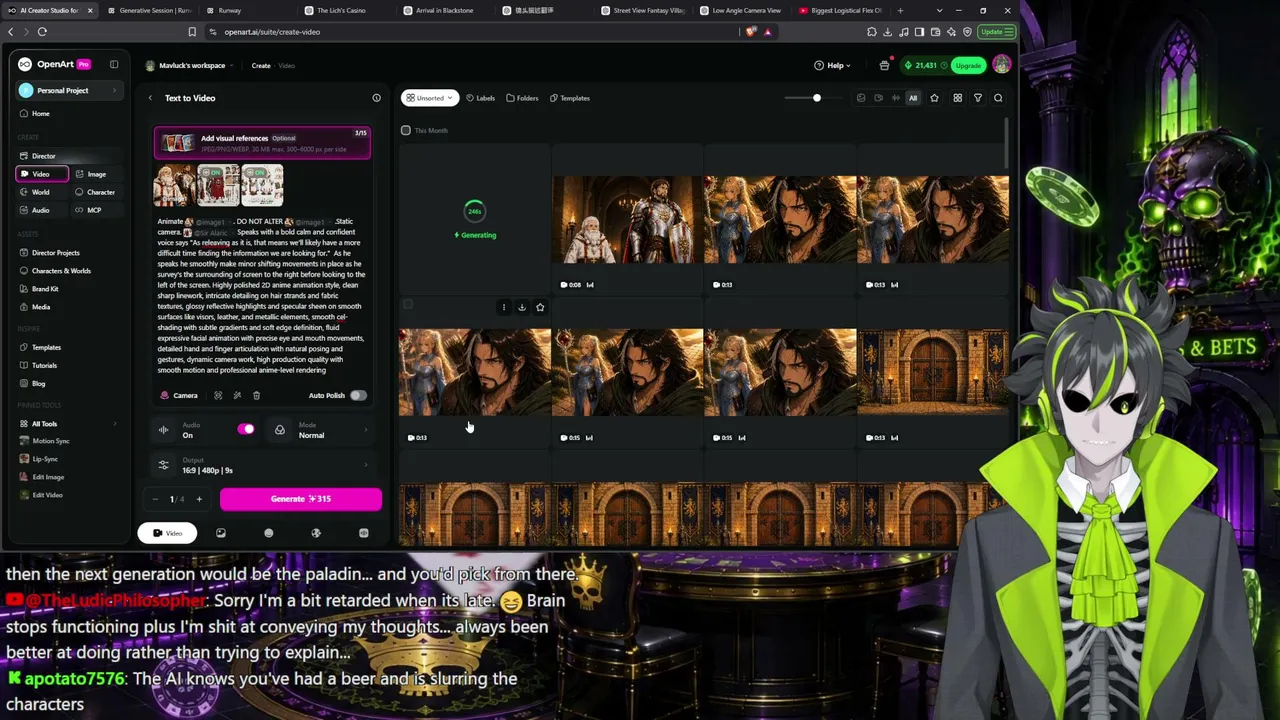1280x720 pixels.
Task: Open the Folders tab in gallery
Action: 522,98
